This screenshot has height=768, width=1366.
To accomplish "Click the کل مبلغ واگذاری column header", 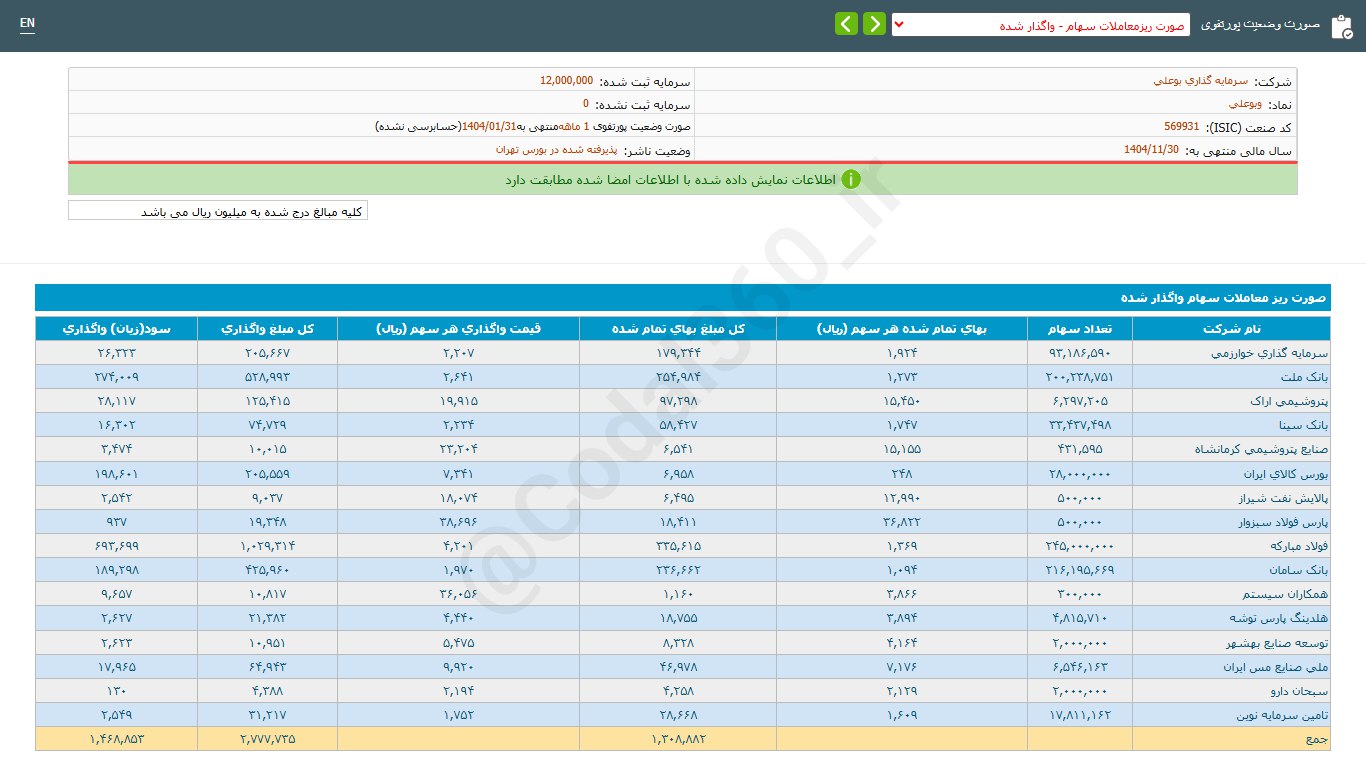I will pos(267,329).
